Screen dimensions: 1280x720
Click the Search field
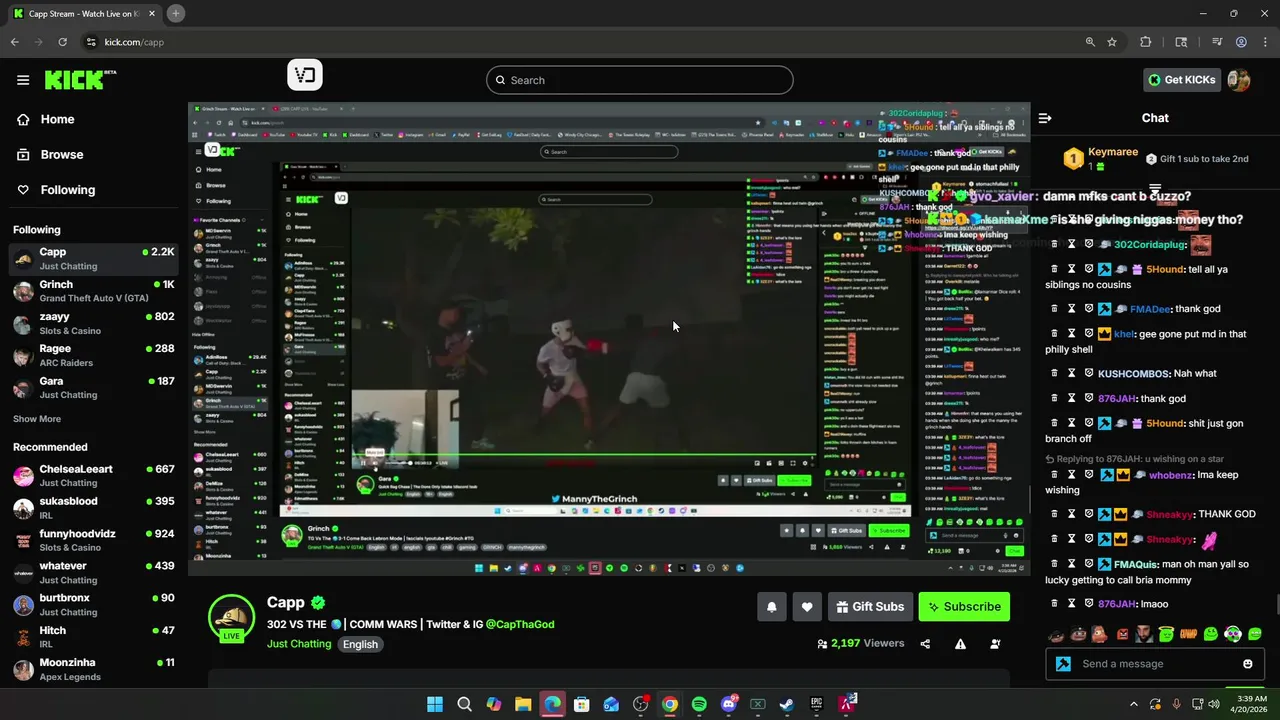point(640,80)
